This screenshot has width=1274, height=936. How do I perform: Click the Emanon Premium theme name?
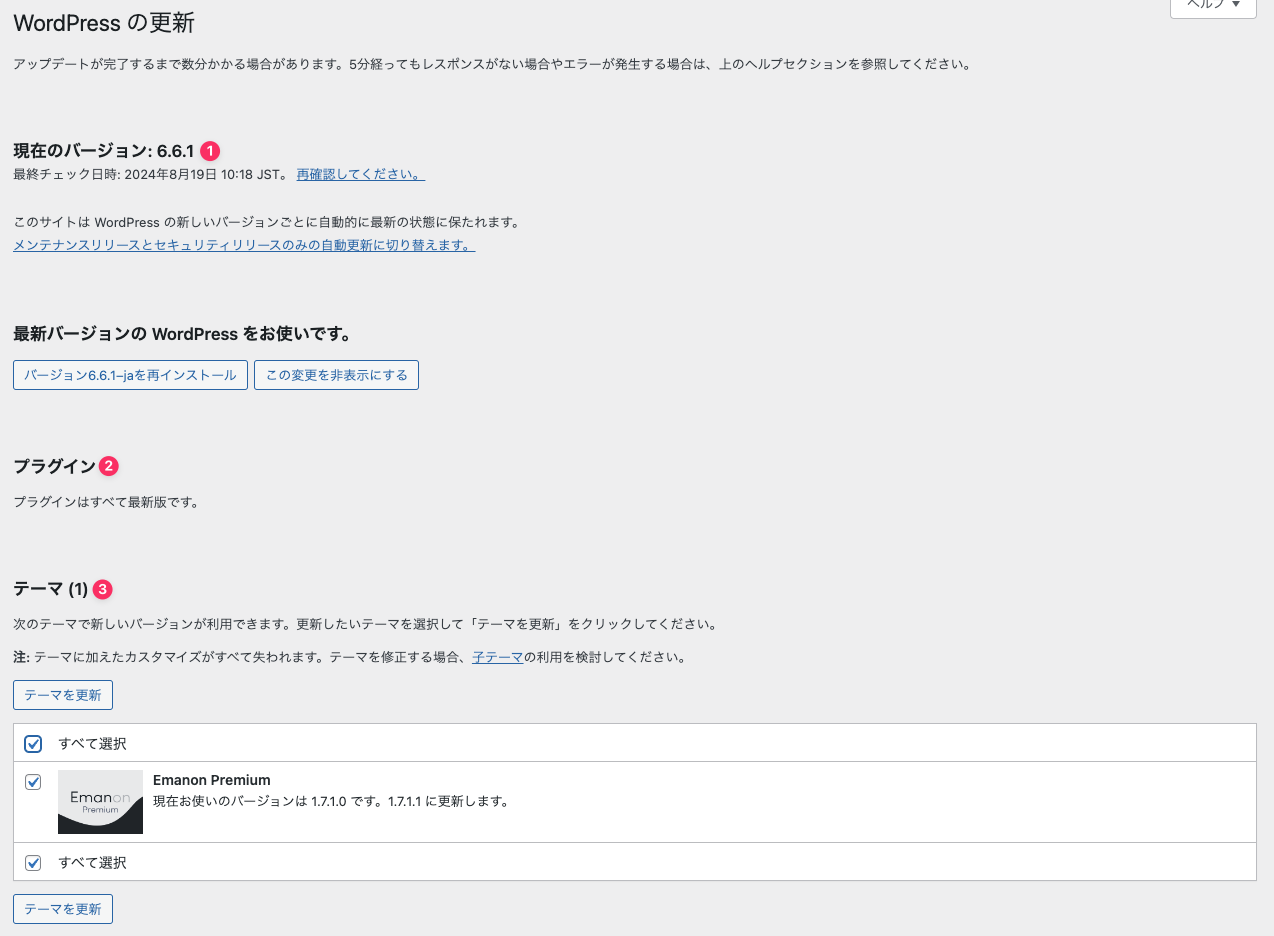point(211,780)
